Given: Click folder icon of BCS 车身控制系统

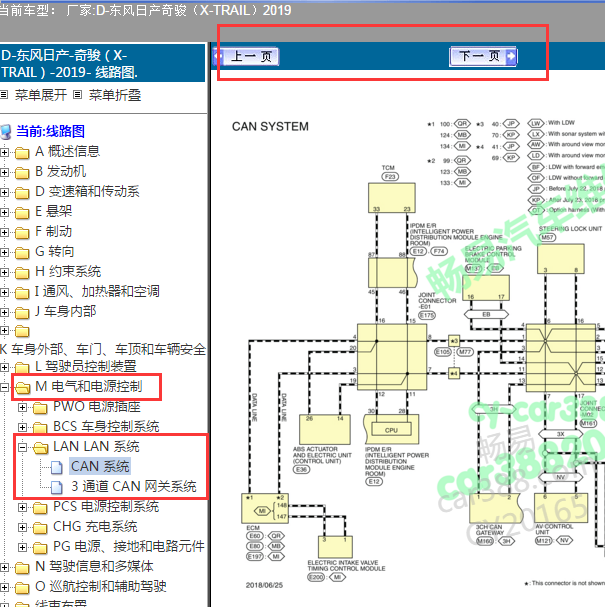Looking at the screenshot, I should click(40, 428).
